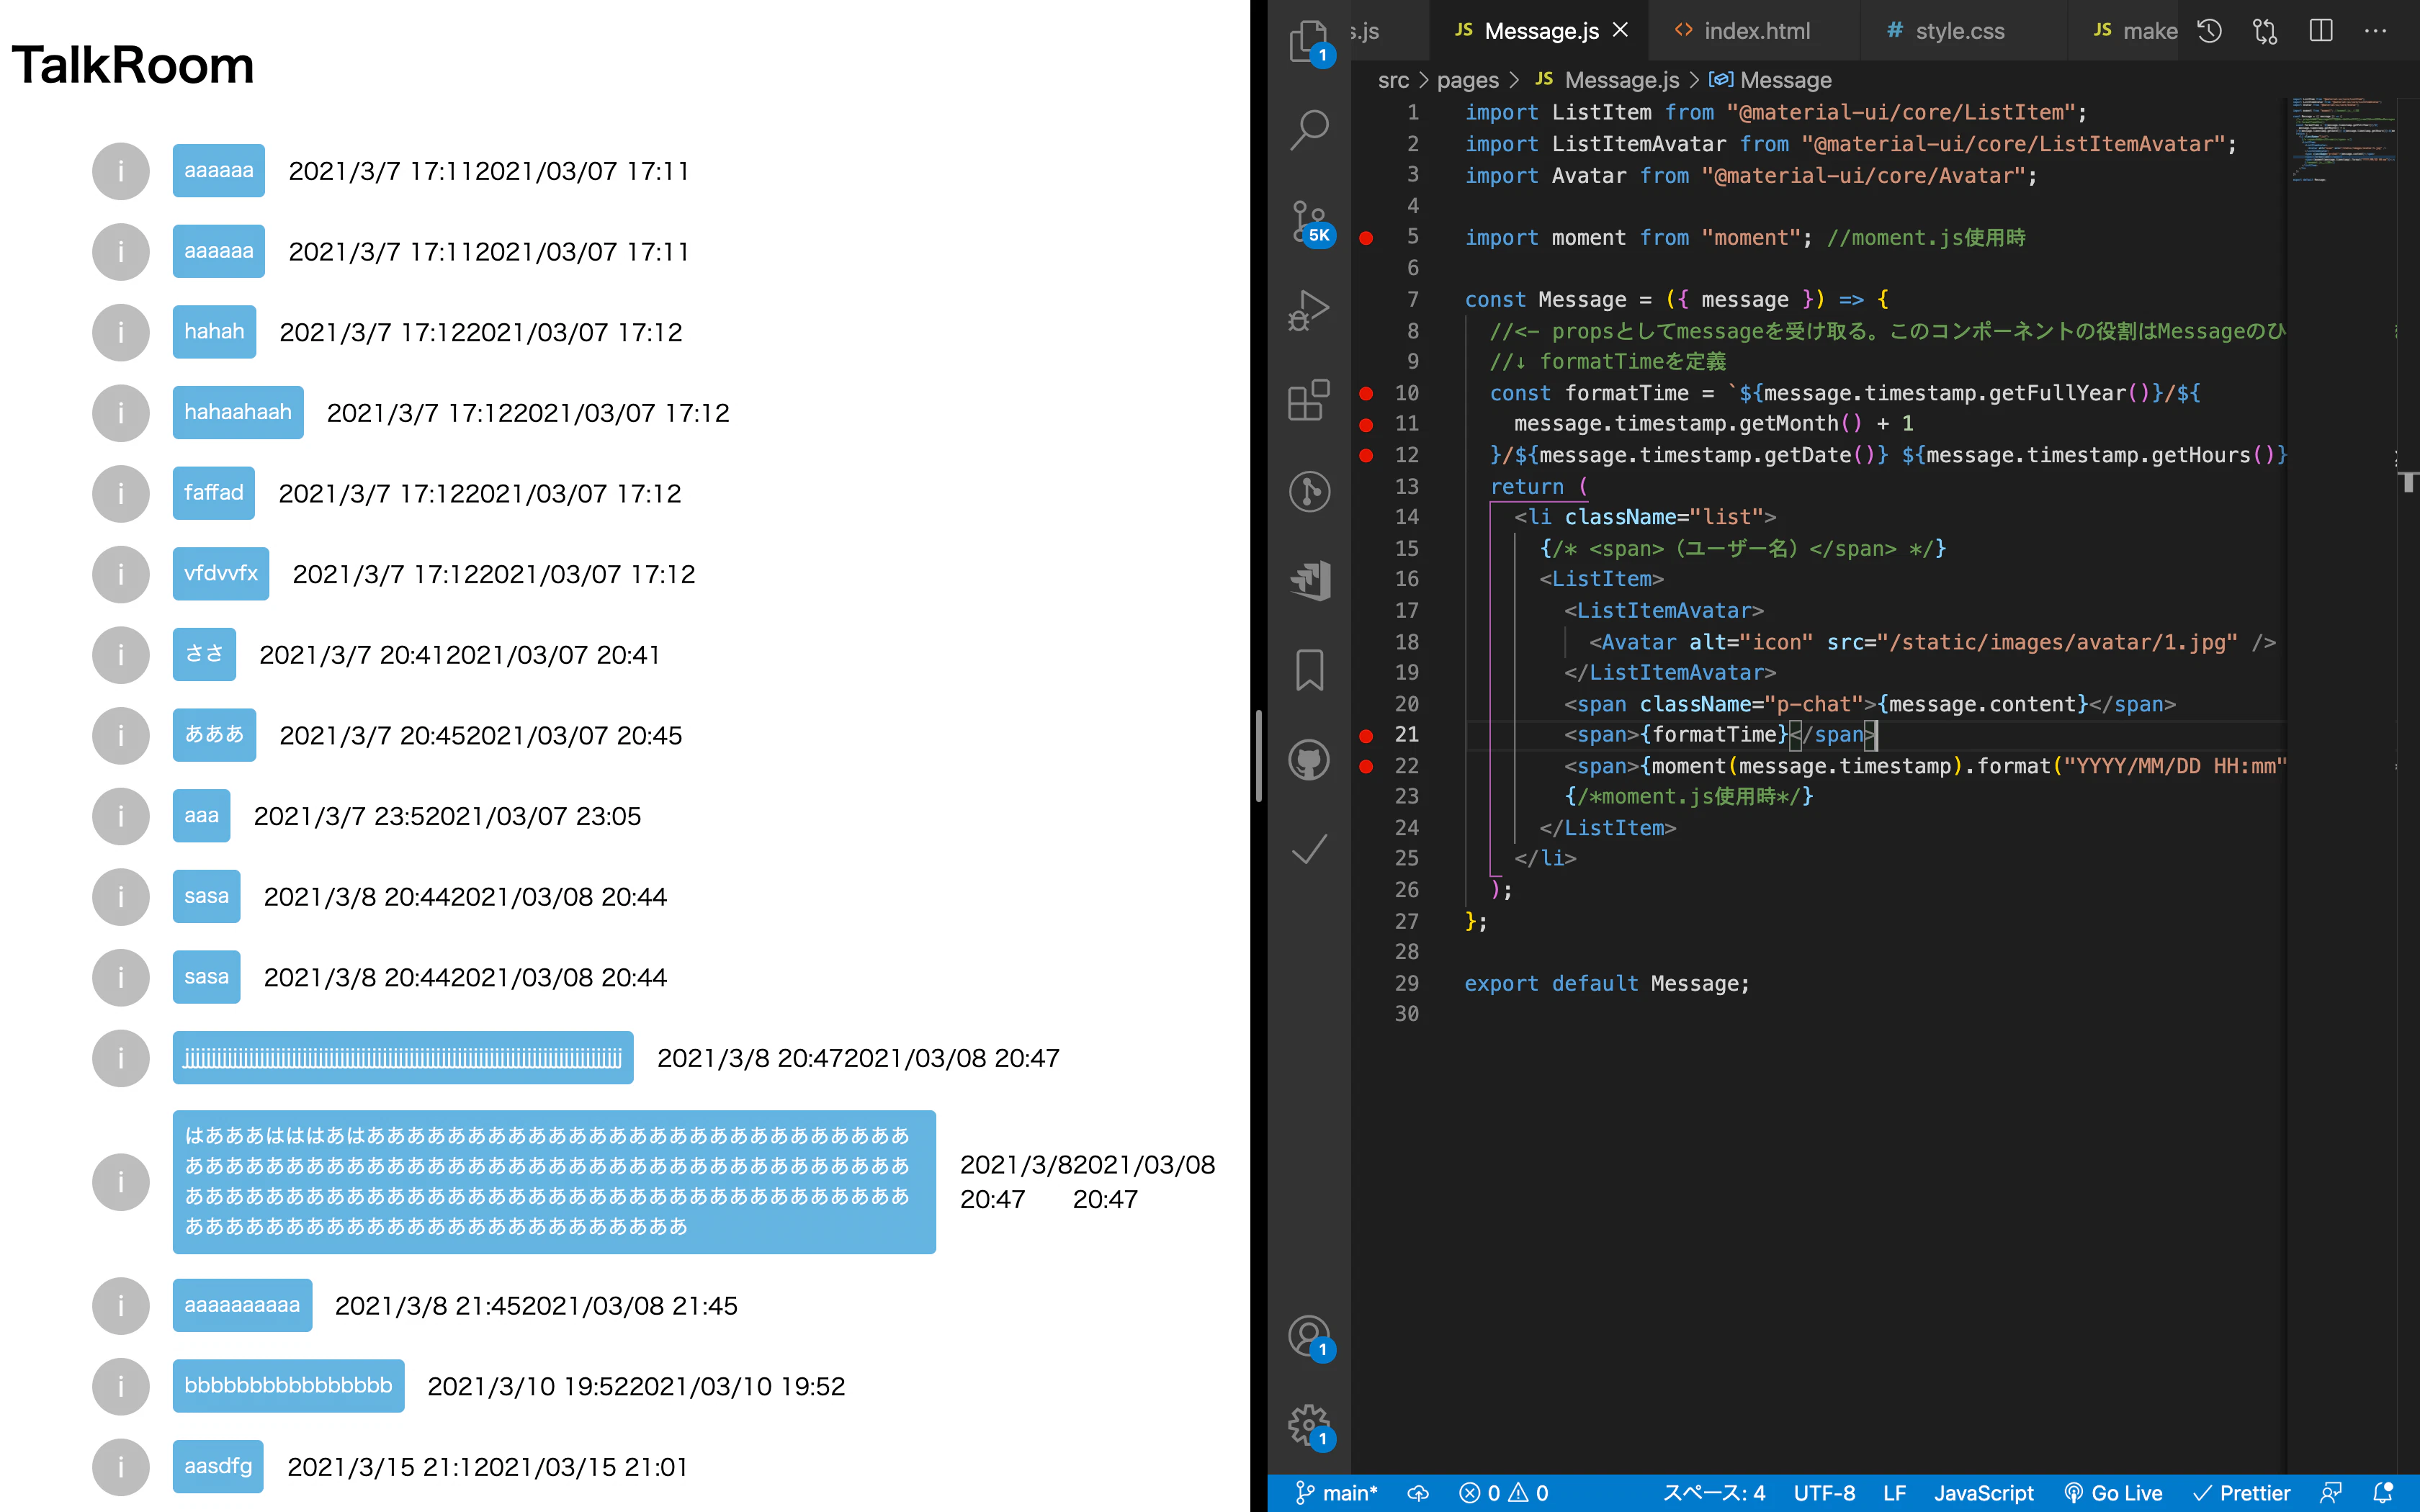This screenshot has width=2420, height=1512.
Task: Click the feedback icon in status bar
Action: (2331, 1493)
